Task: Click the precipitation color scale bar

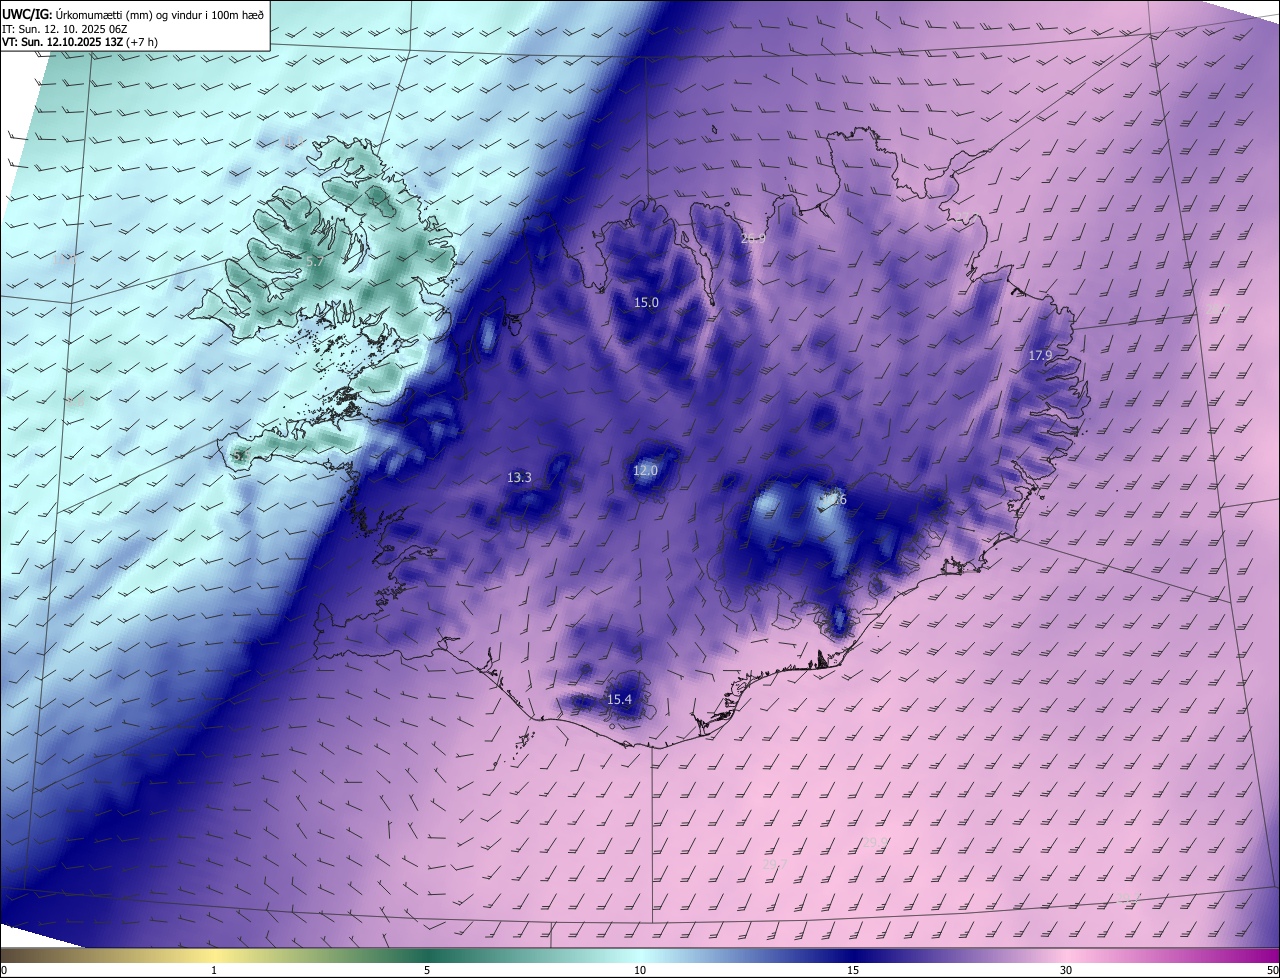Action: [x=640, y=956]
